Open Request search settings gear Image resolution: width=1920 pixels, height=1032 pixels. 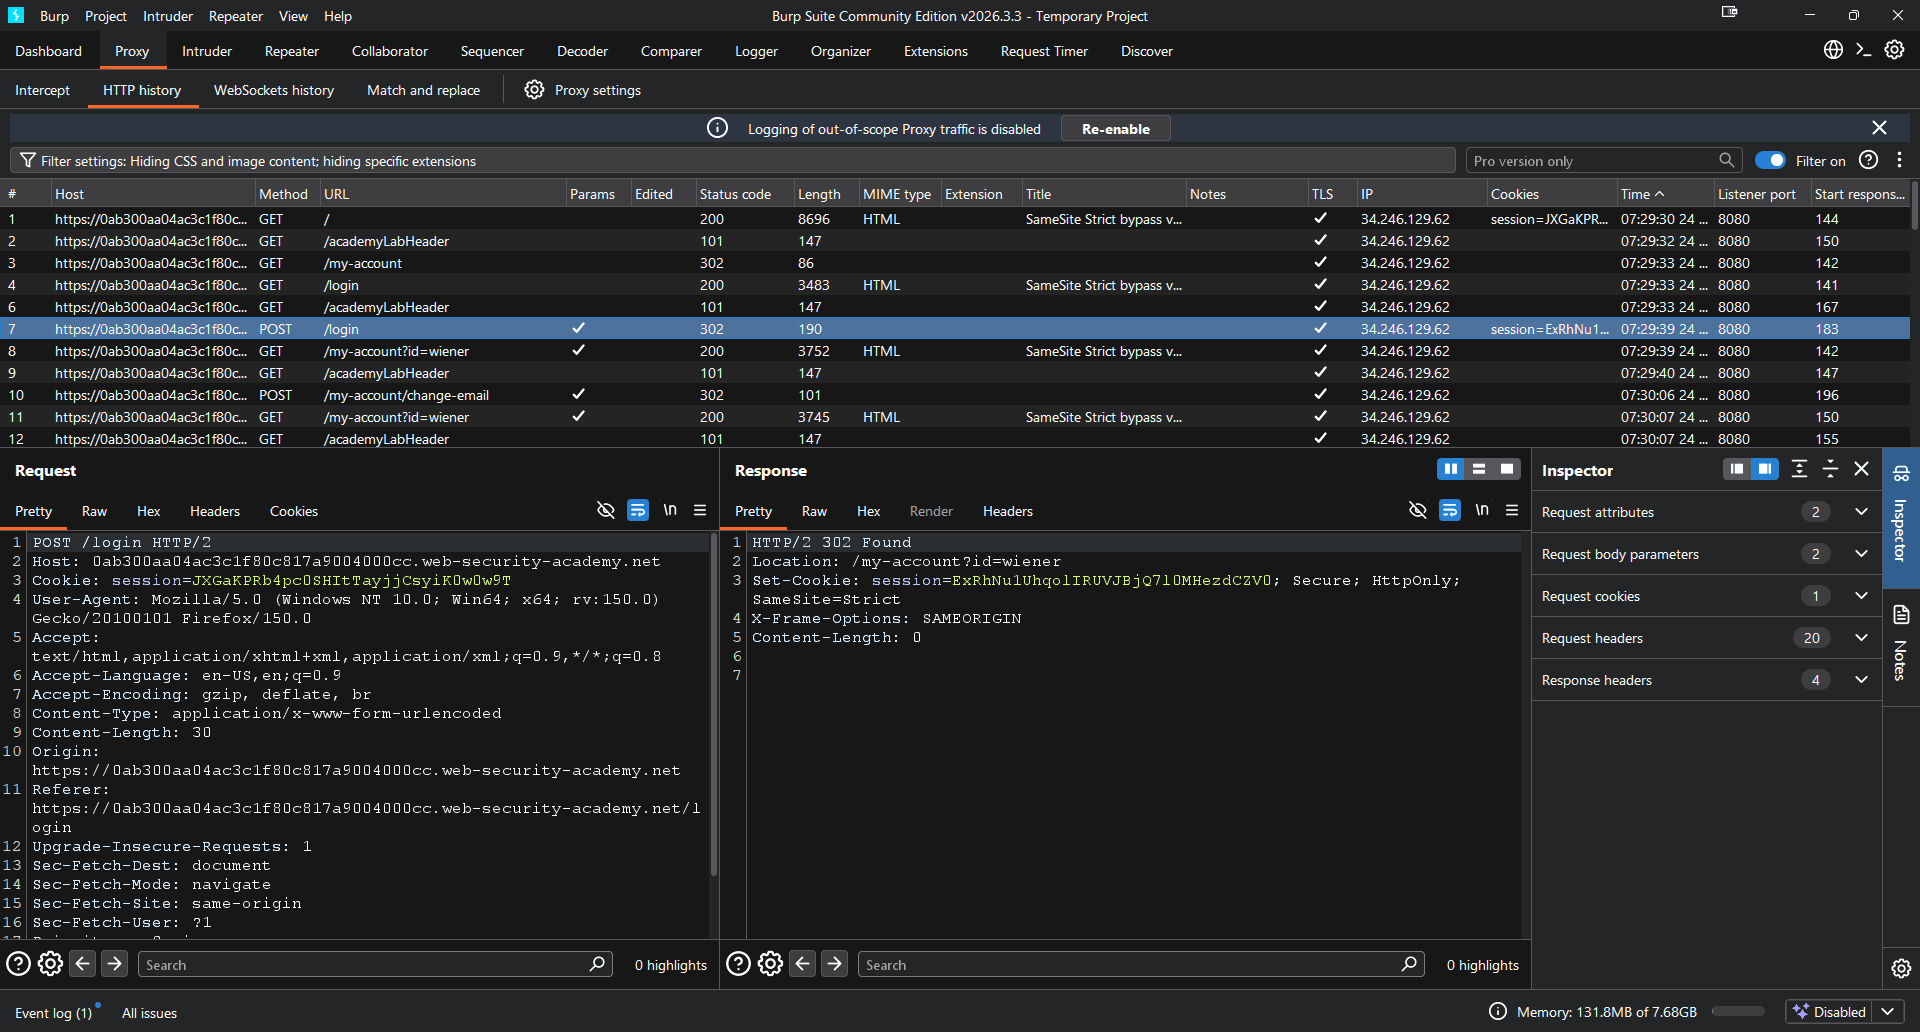pyautogui.click(x=50, y=964)
